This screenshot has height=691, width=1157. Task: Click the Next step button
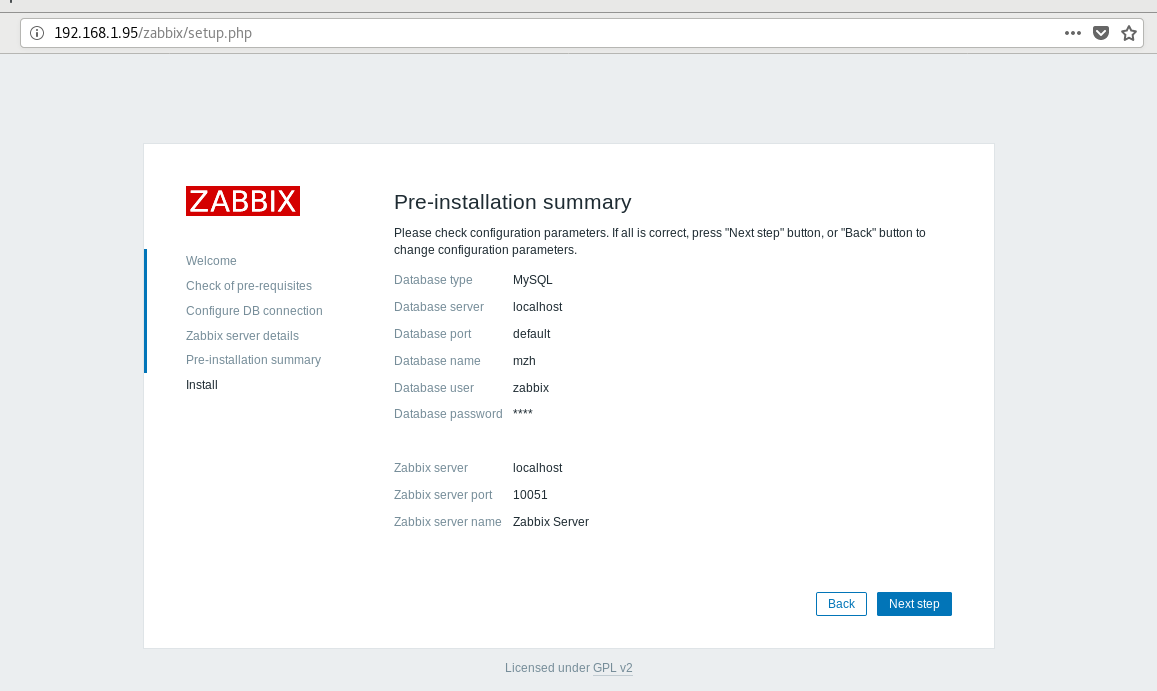914,604
